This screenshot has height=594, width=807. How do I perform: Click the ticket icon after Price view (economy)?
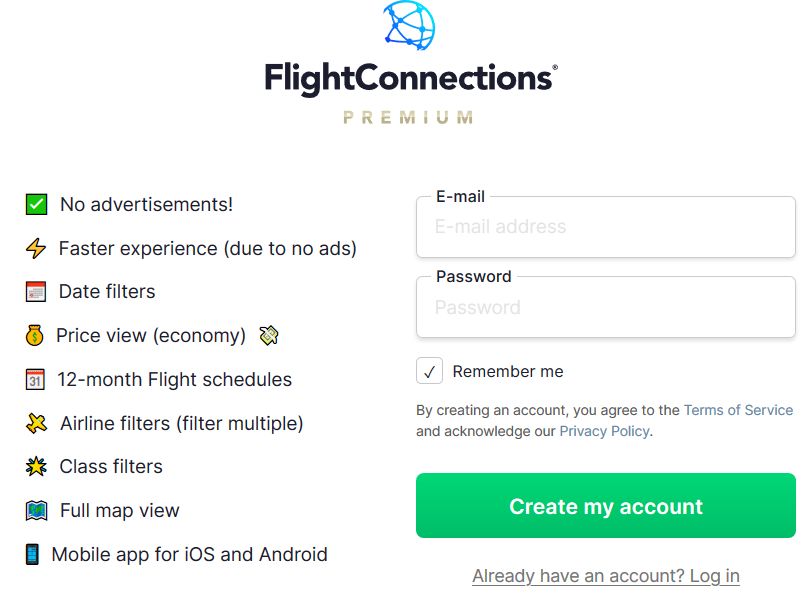269,335
